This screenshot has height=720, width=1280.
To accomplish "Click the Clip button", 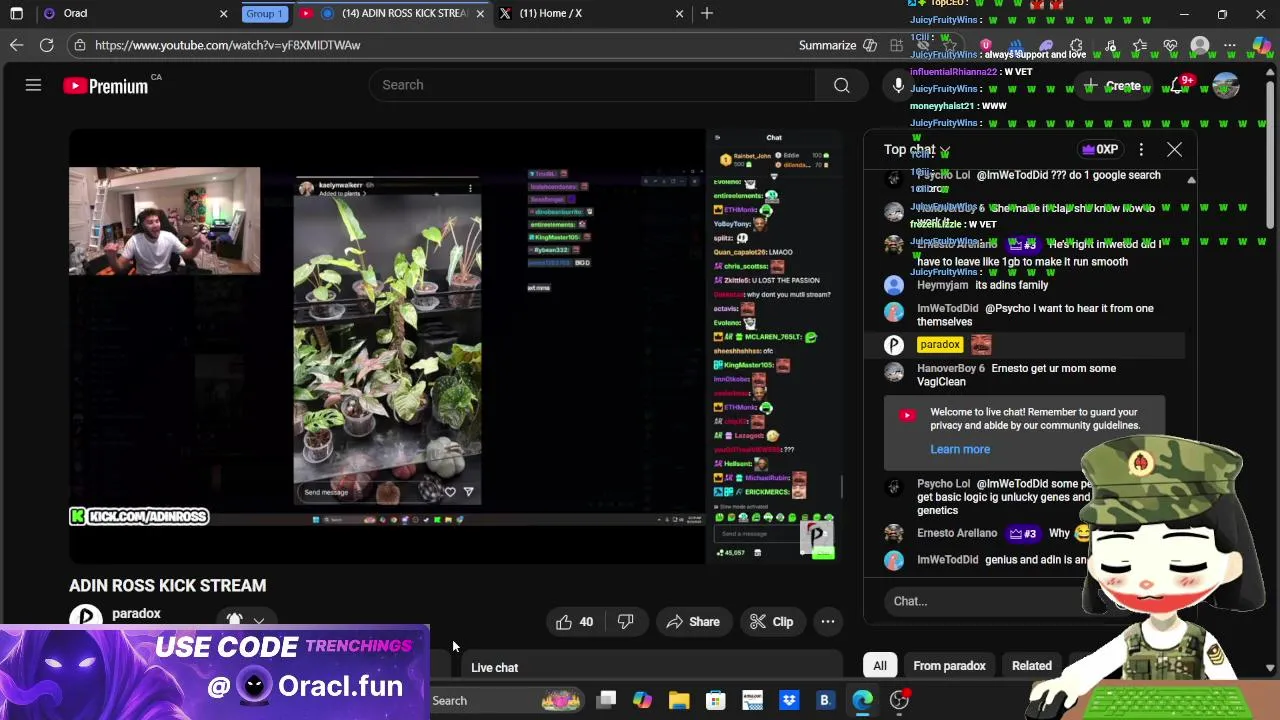I will [771, 622].
